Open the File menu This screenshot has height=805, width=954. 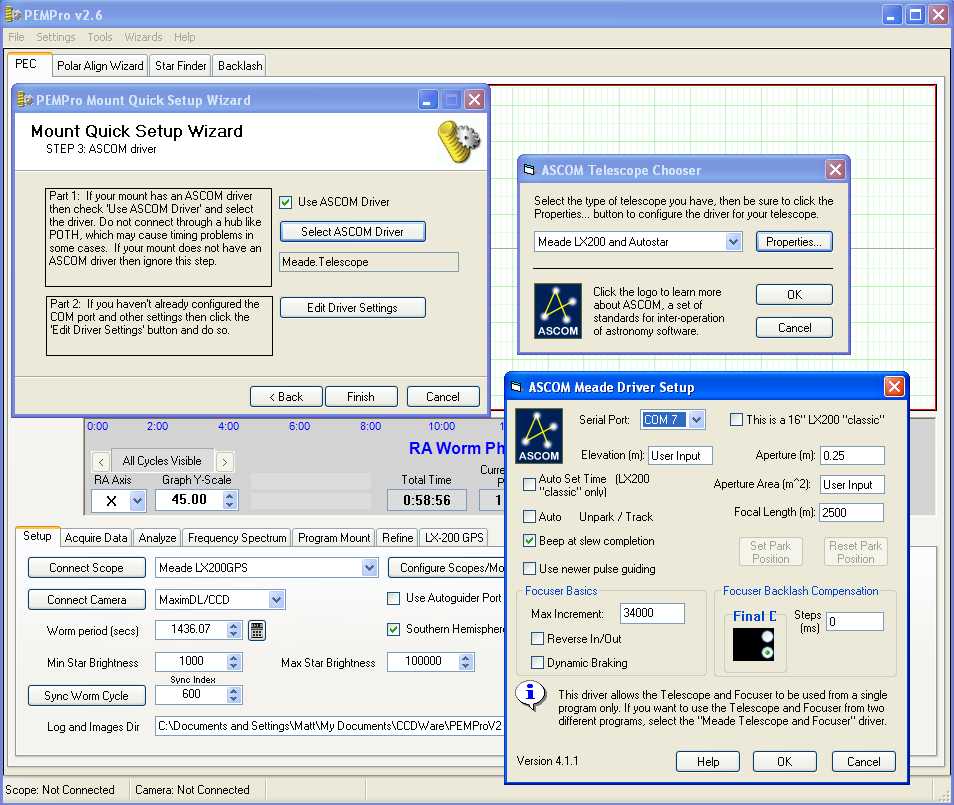tap(16, 37)
